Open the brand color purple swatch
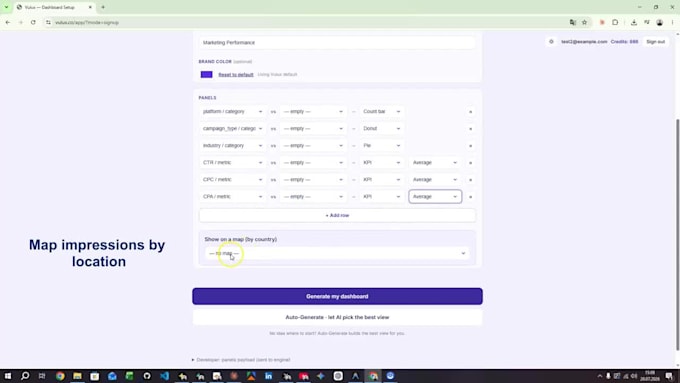The height and width of the screenshot is (383, 680). pyautogui.click(x=206, y=75)
